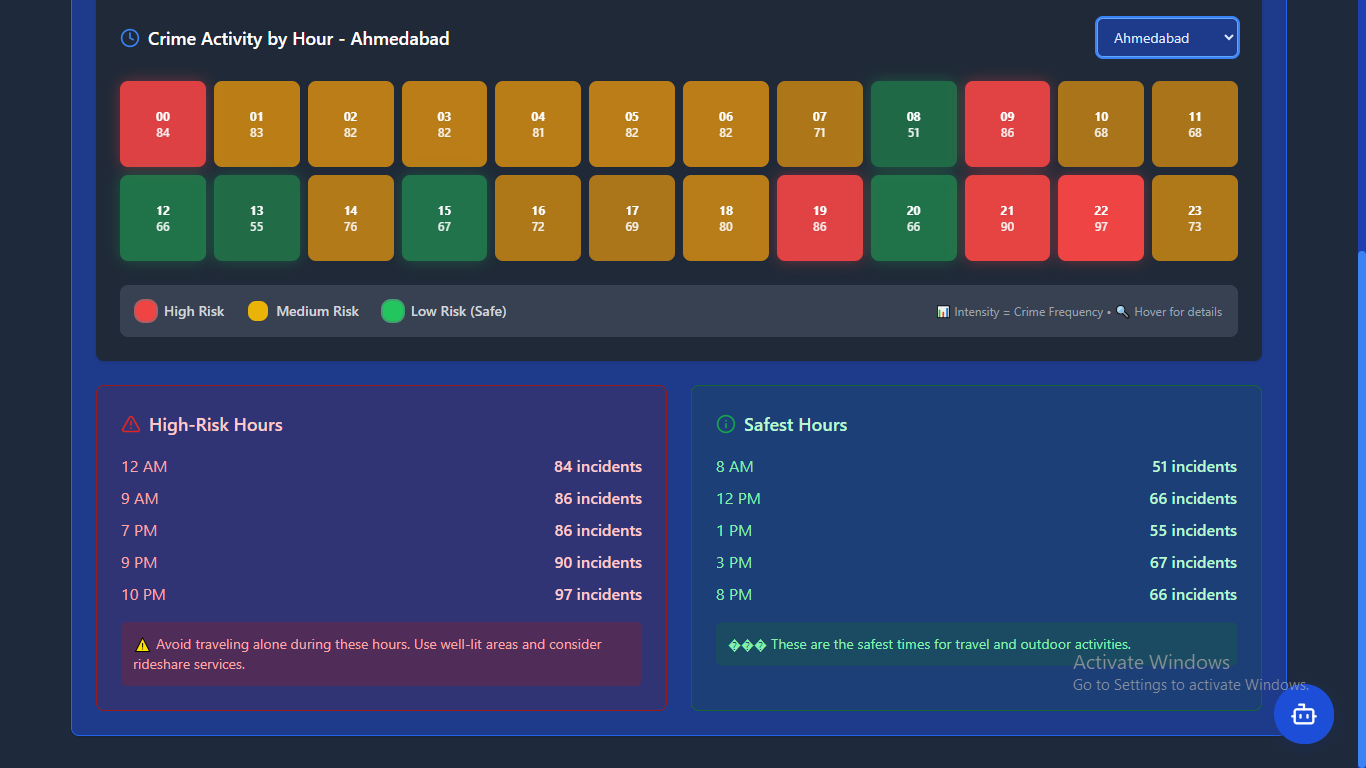Select green hour 20 tile in heatmap

pos(914,218)
